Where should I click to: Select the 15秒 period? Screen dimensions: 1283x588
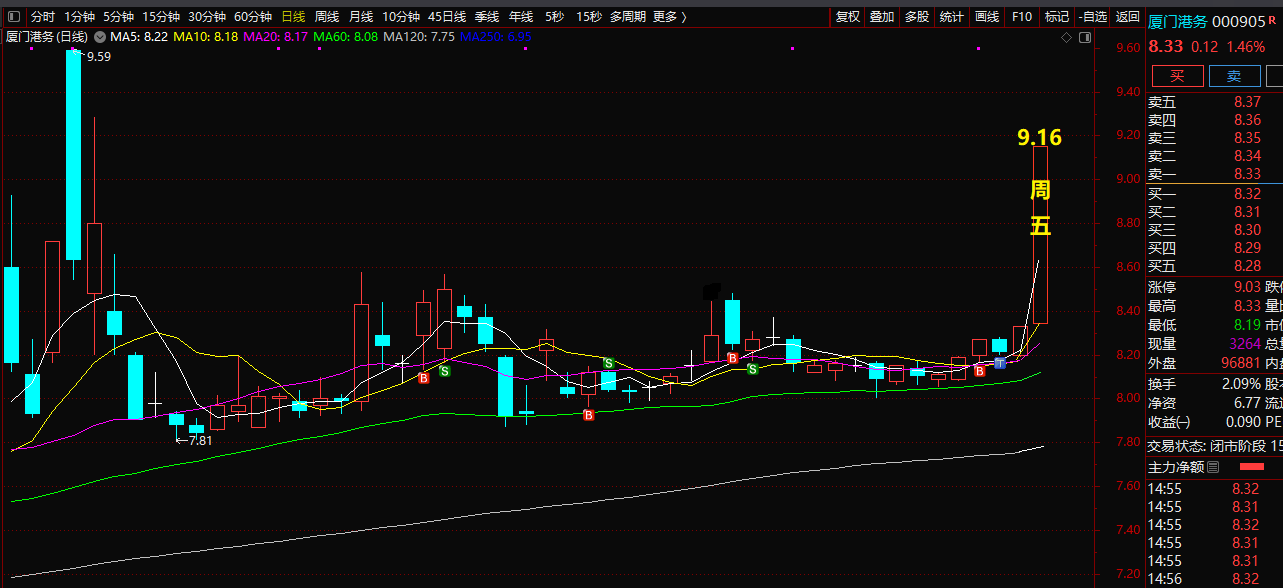[589, 17]
